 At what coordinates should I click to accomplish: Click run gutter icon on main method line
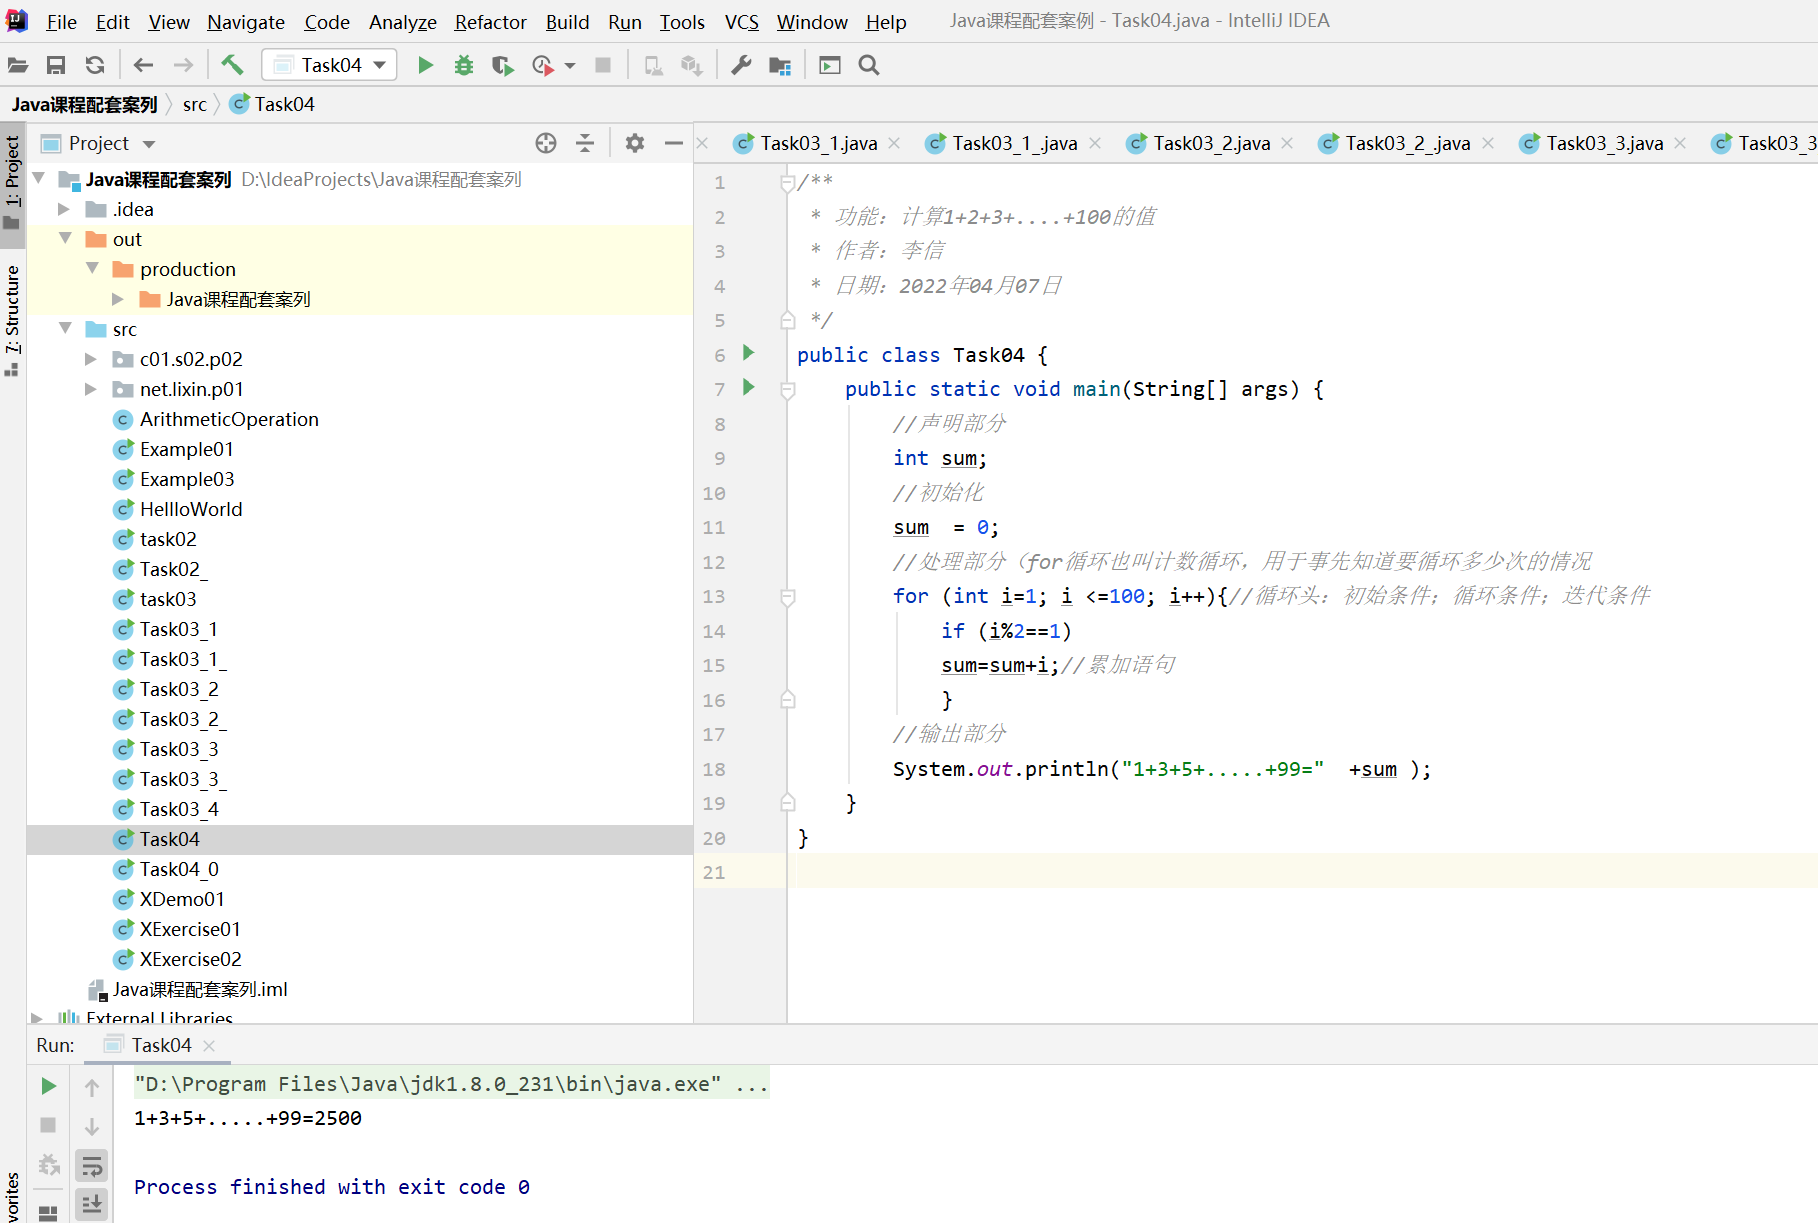pos(748,387)
